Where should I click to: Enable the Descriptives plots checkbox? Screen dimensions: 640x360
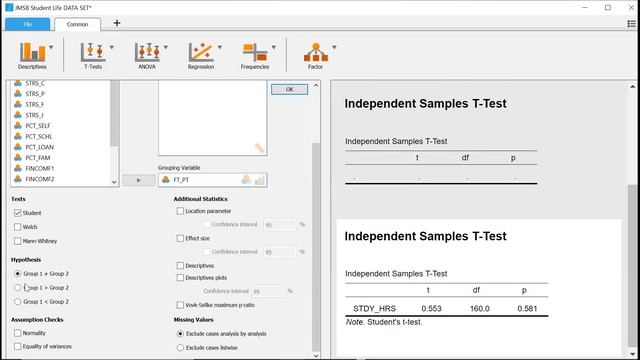[x=180, y=278]
